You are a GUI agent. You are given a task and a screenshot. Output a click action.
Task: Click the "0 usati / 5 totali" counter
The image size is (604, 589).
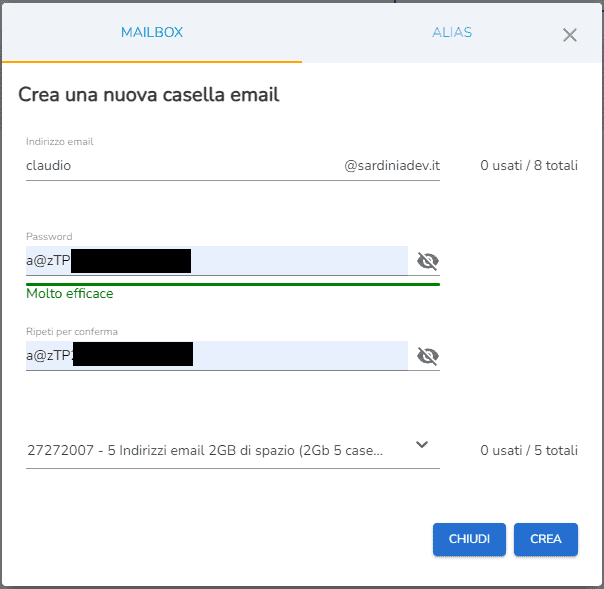pos(528,451)
